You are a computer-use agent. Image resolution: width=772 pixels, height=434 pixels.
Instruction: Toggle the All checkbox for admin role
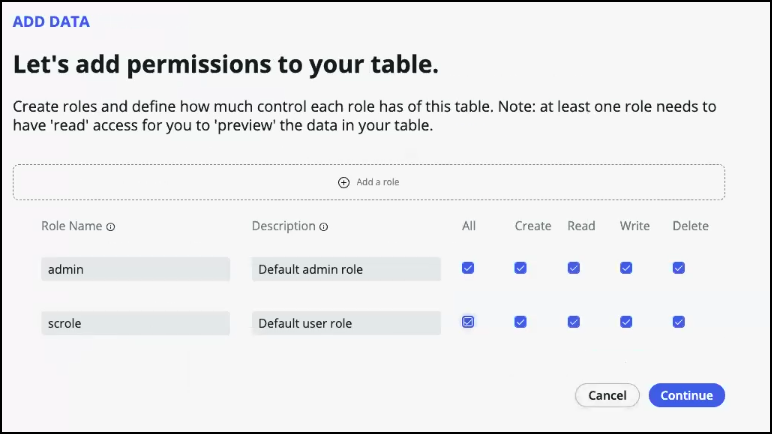tap(468, 268)
